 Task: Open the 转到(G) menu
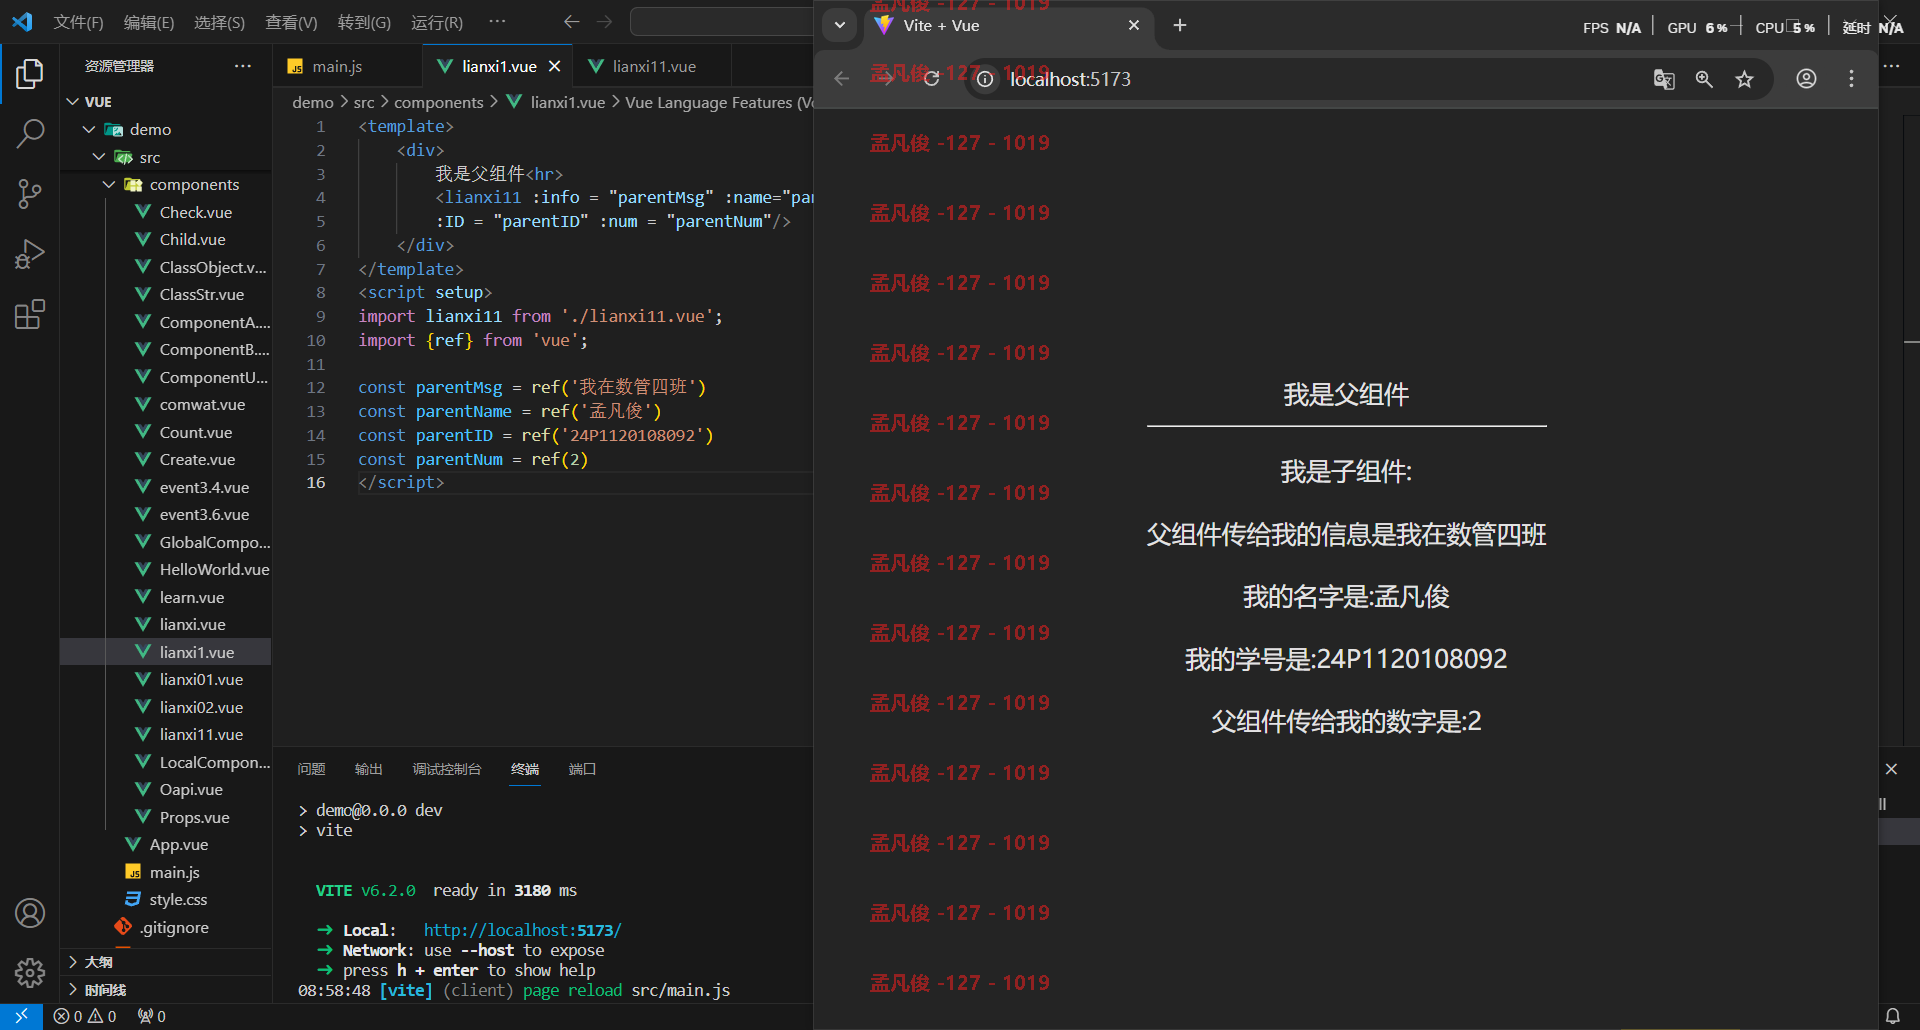point(364,22)
